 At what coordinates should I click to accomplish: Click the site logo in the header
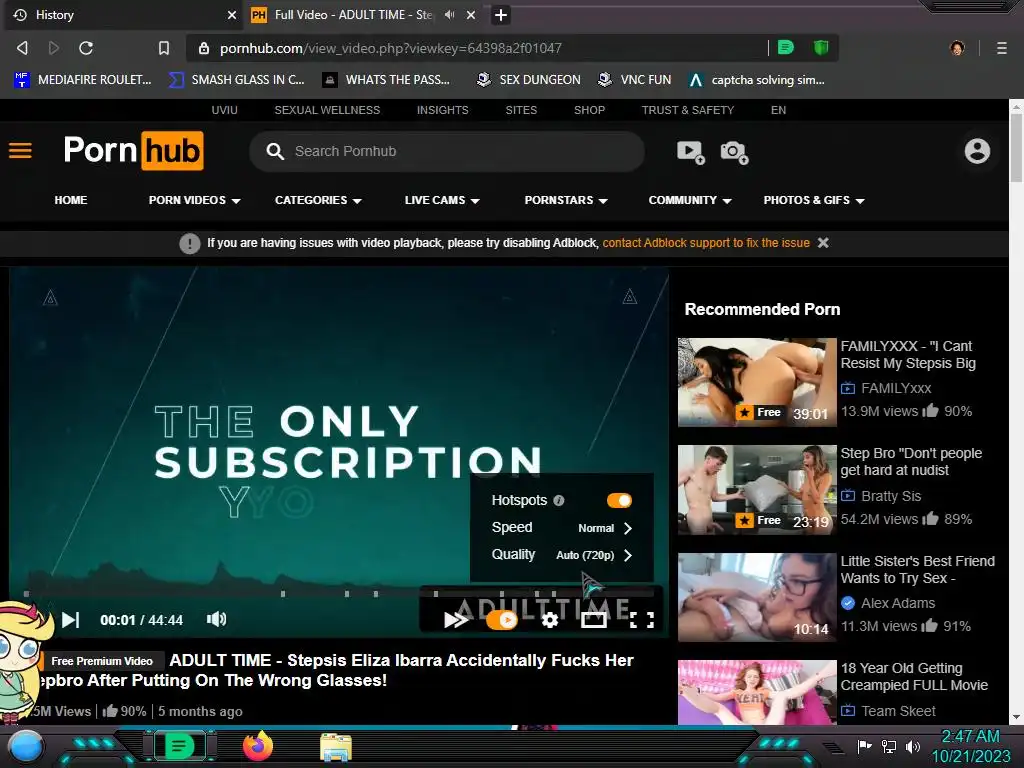[x=134, y=151]
